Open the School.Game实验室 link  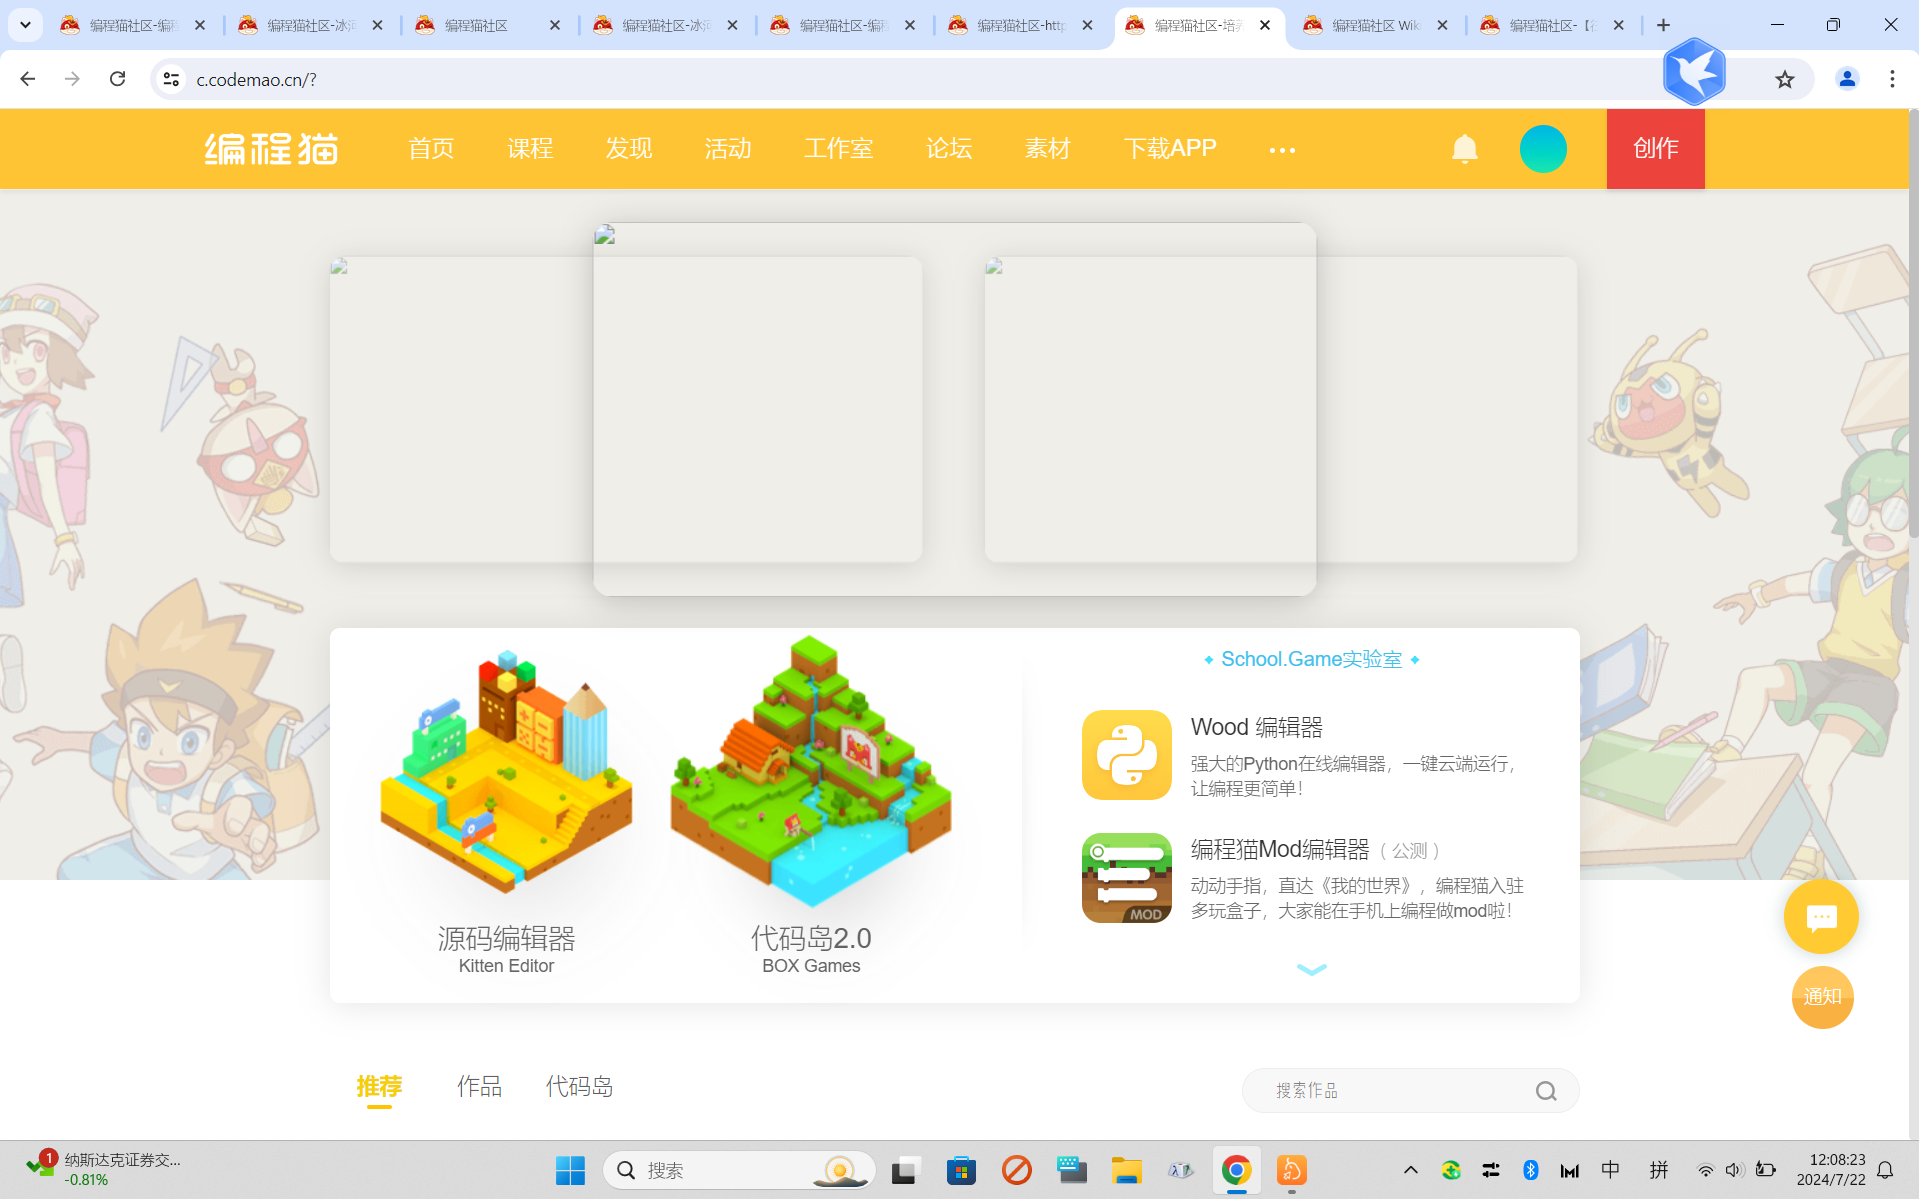pos(1311,659)
